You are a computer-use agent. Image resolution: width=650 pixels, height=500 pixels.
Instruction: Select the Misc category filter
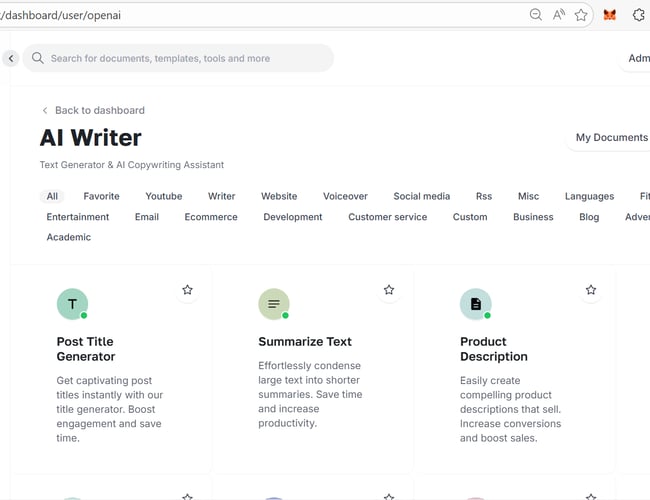click(529, 196)
